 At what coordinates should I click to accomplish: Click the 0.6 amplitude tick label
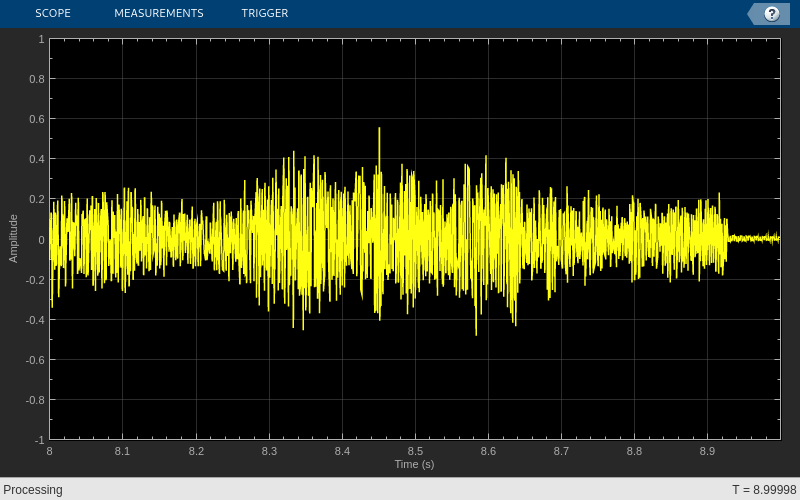coord(36,119)
